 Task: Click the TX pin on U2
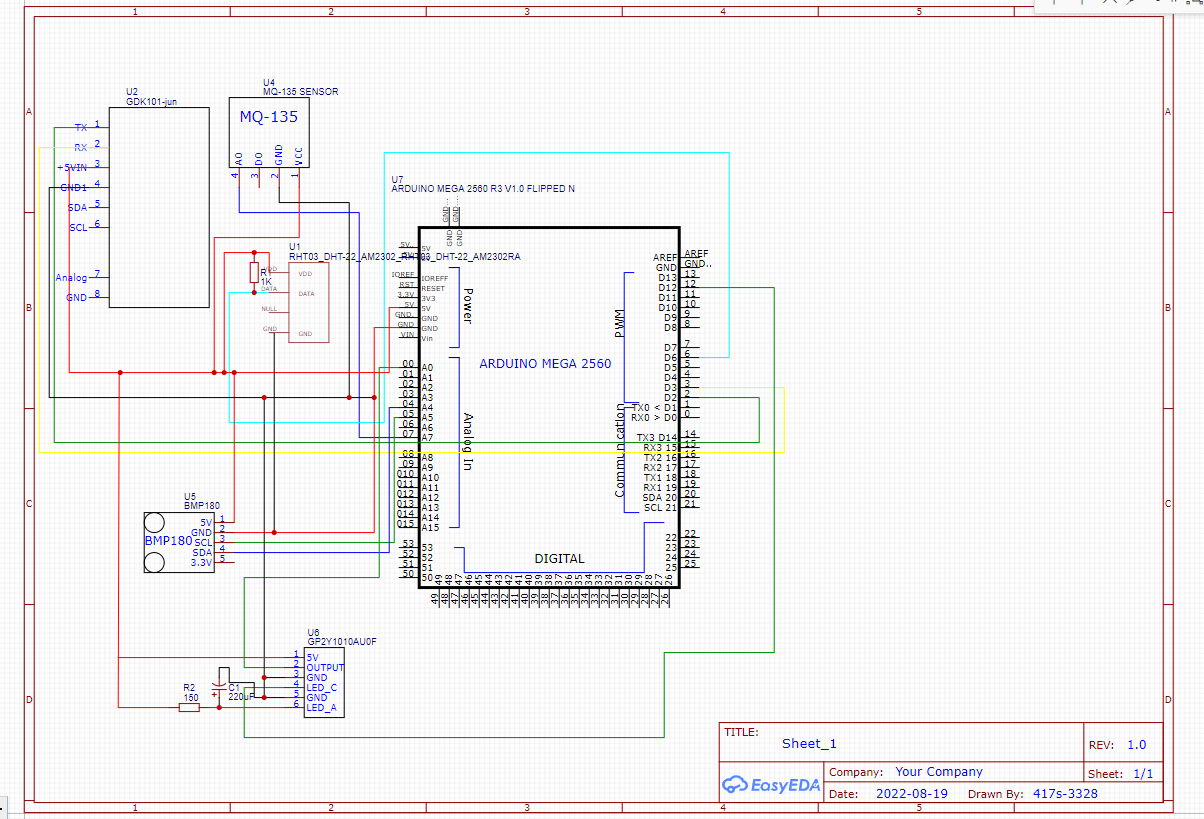point(81,128)
